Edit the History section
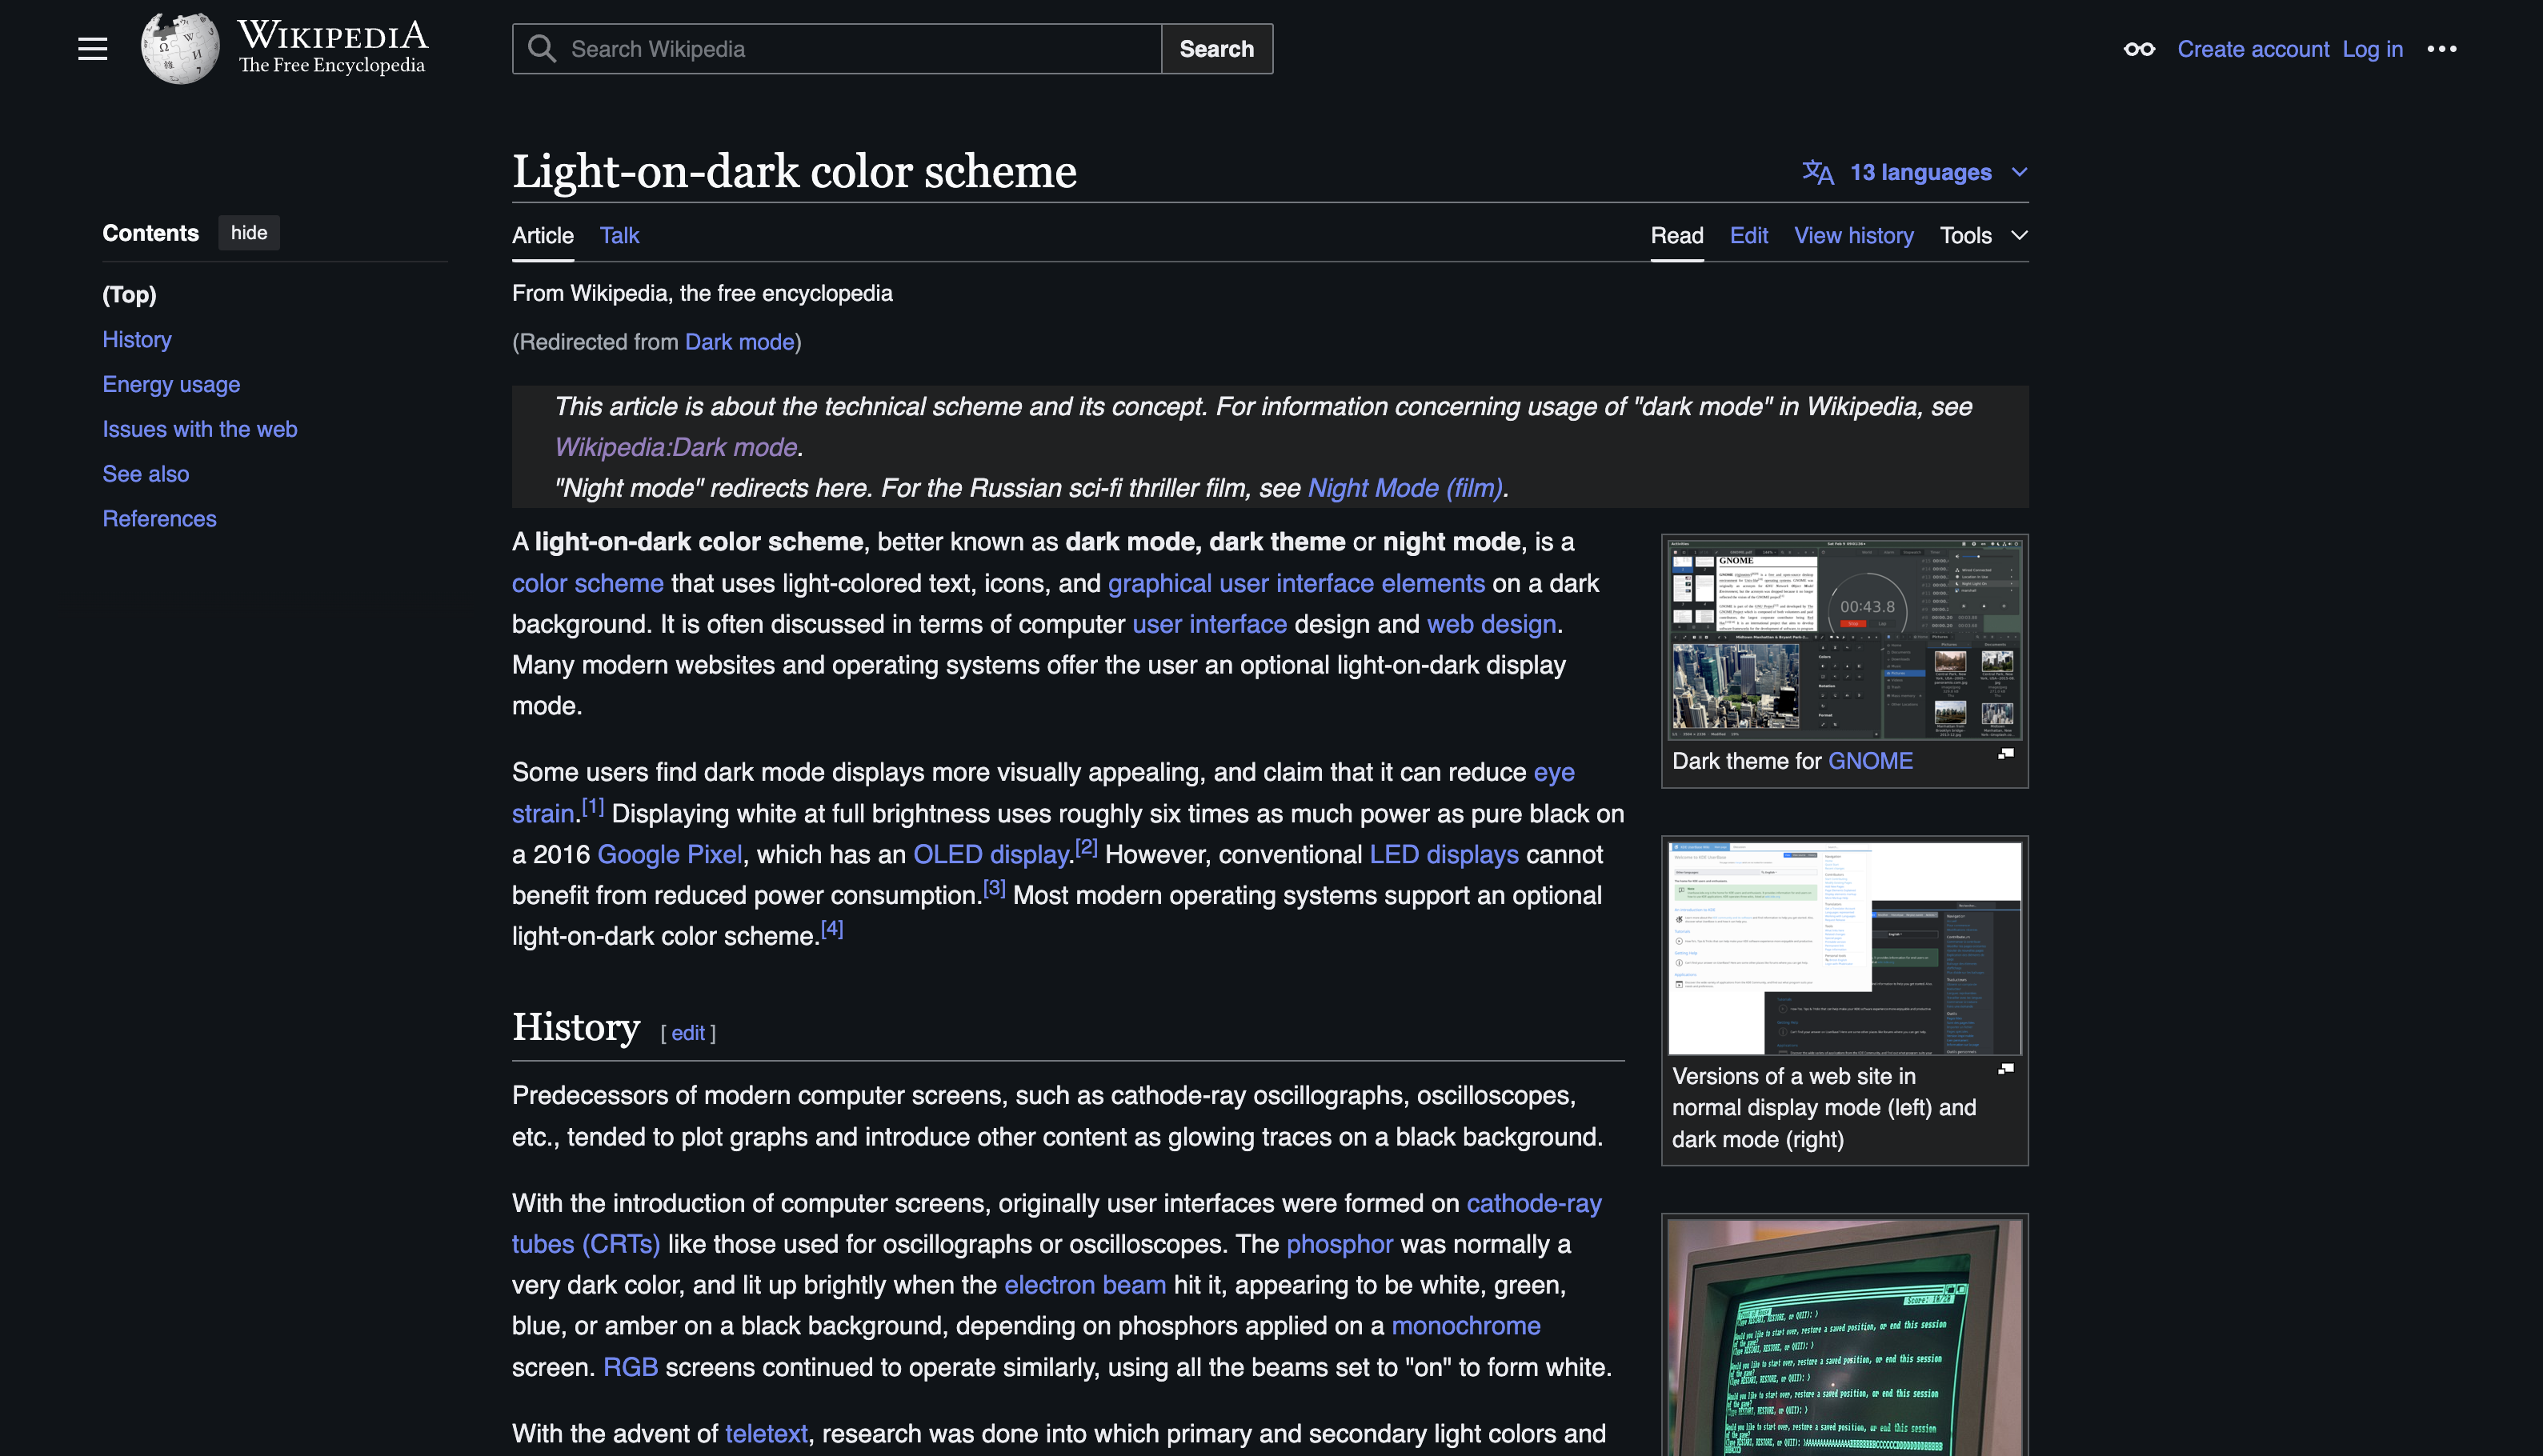 [687, 1033]
